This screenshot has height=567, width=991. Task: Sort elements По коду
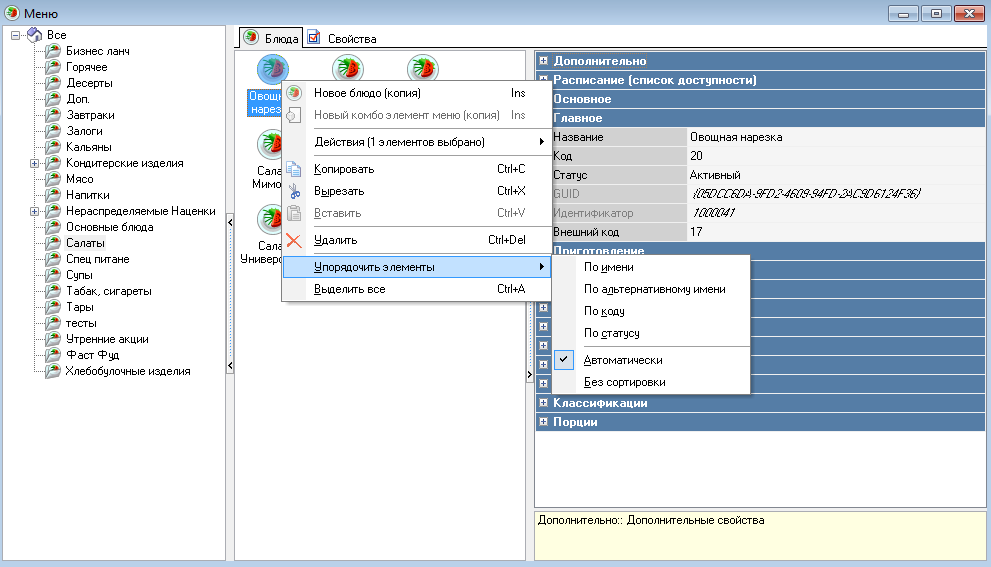pyautogui.click(x=604, y=311)
